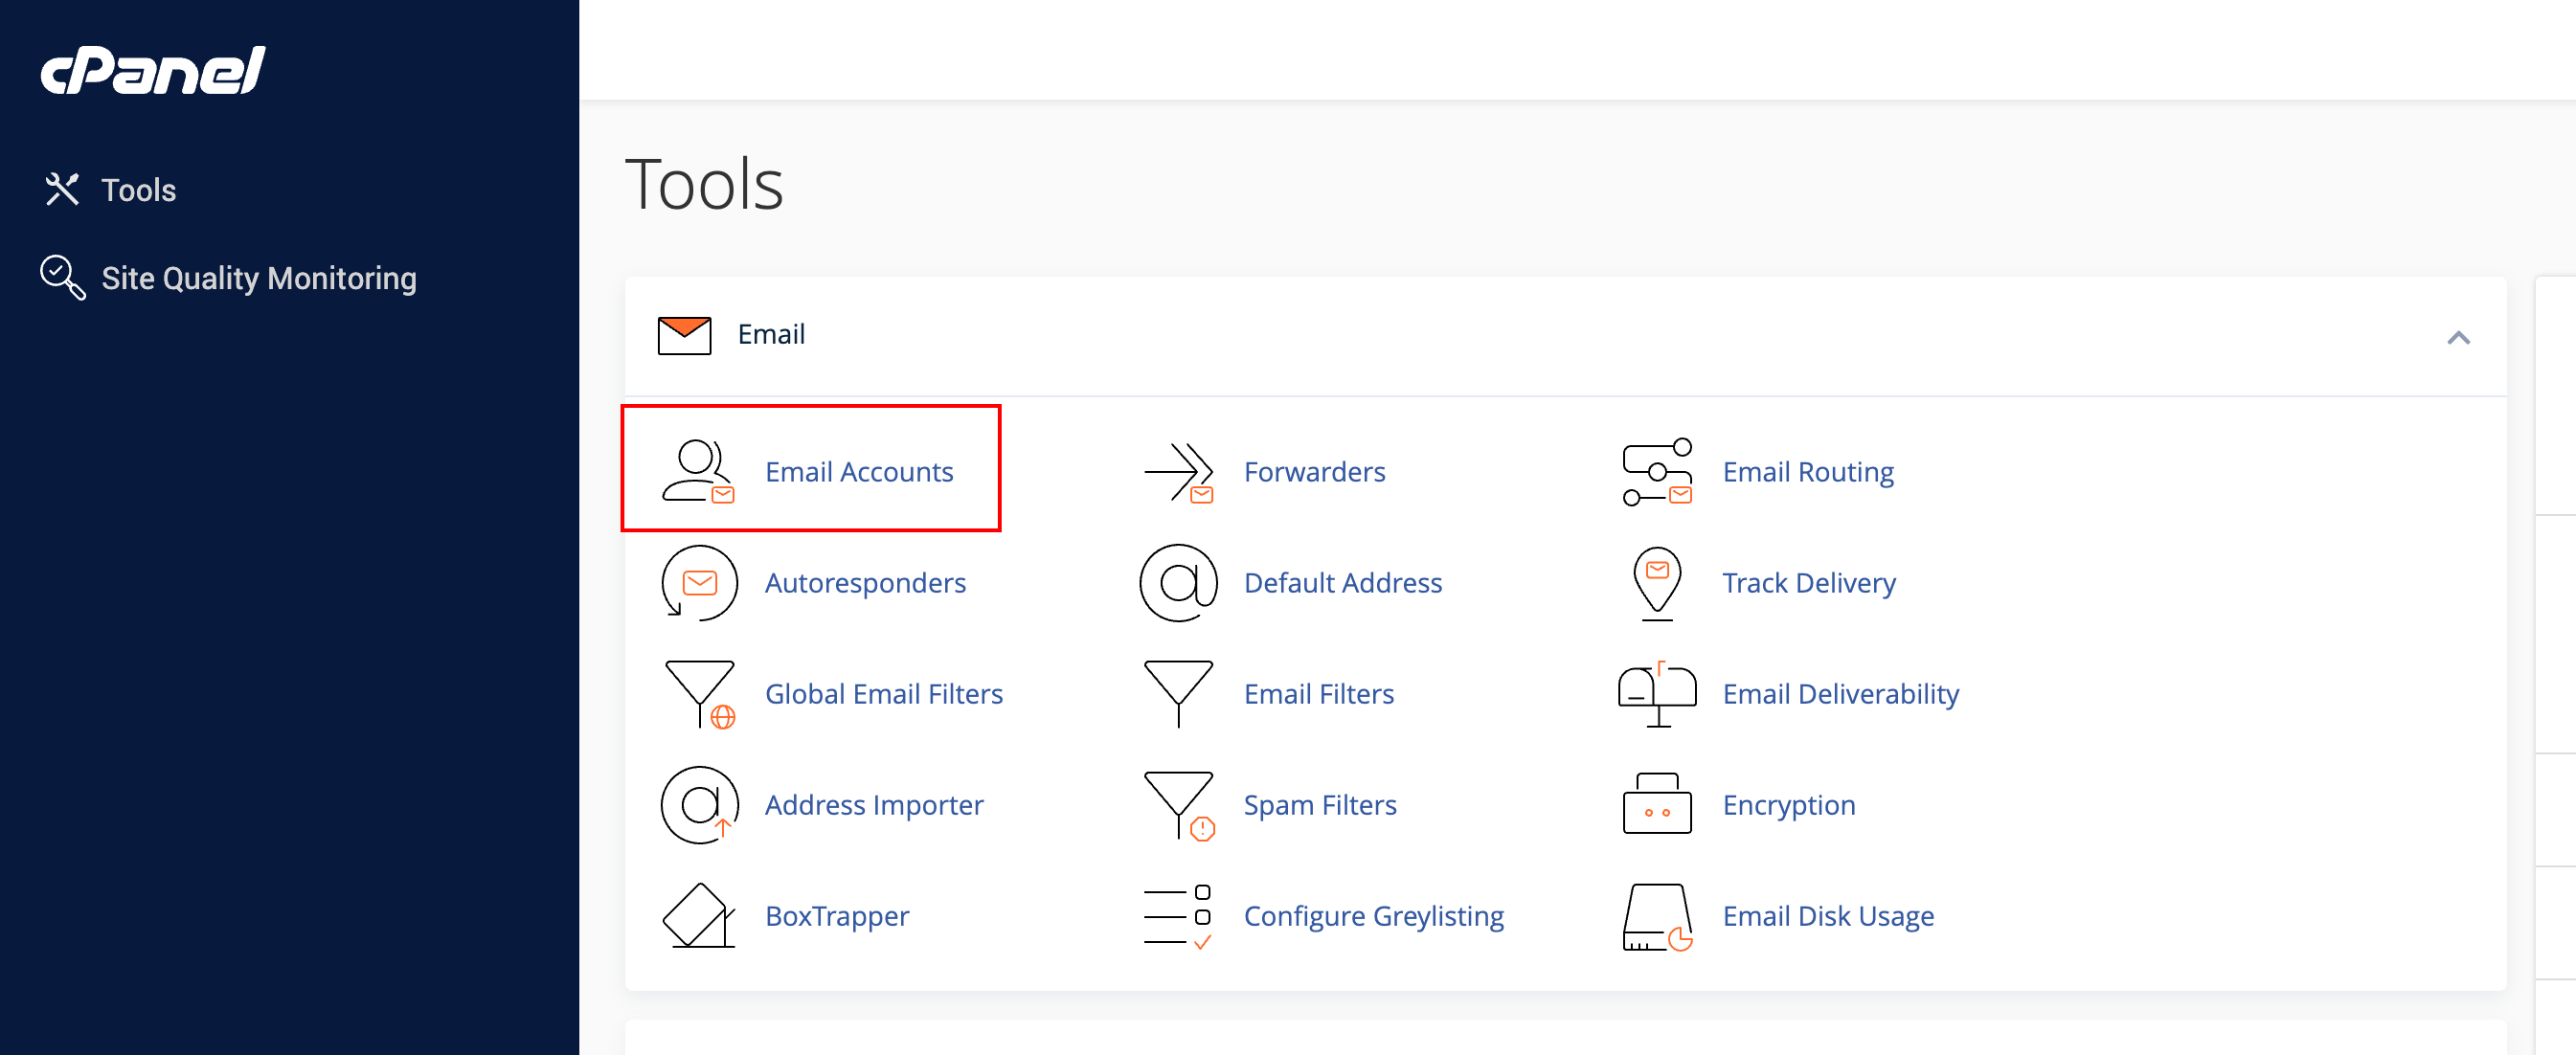The image size is (2576, 1055).
Task: Collapse the Email section chevron
Action: 2457,337
